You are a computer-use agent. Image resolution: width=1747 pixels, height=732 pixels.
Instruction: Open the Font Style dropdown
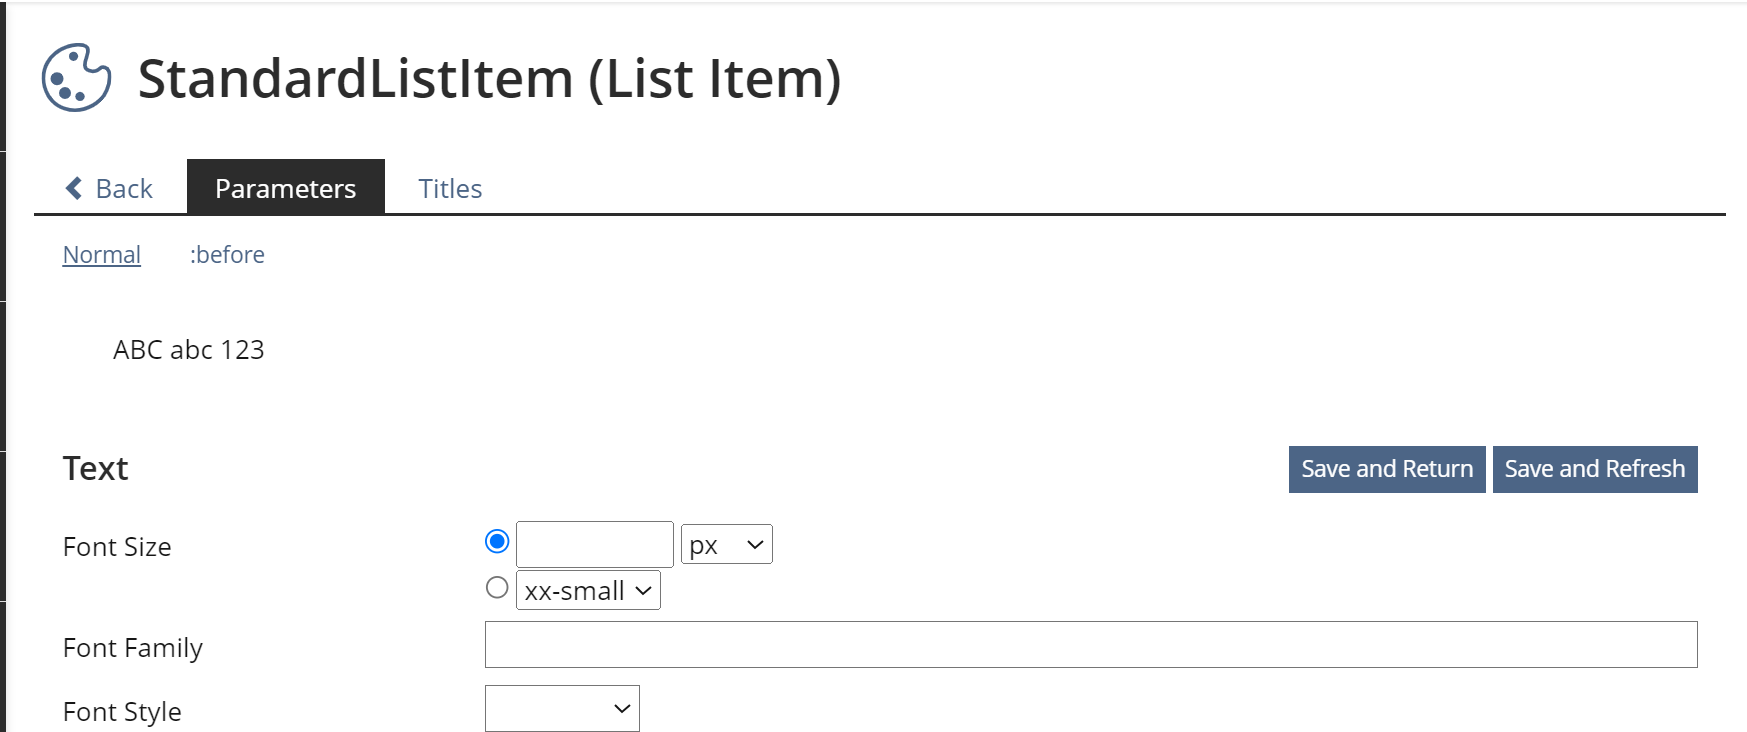(x=562, y=709)
